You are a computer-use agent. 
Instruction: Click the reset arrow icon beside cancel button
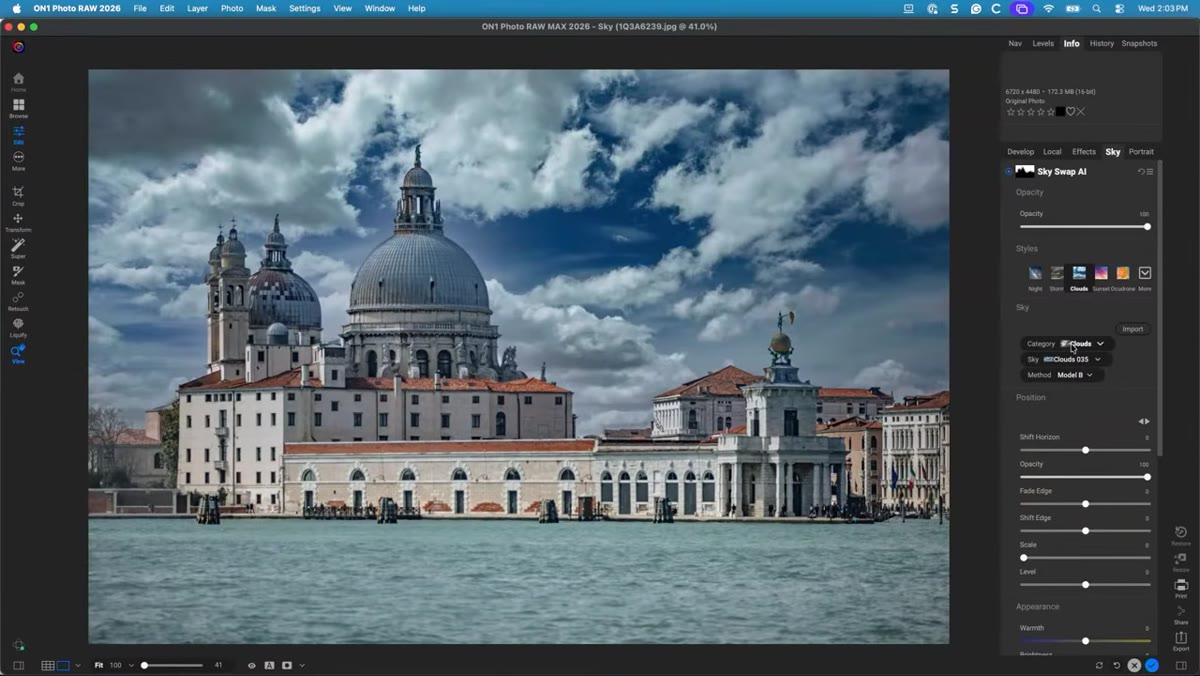pos(1117,665)
